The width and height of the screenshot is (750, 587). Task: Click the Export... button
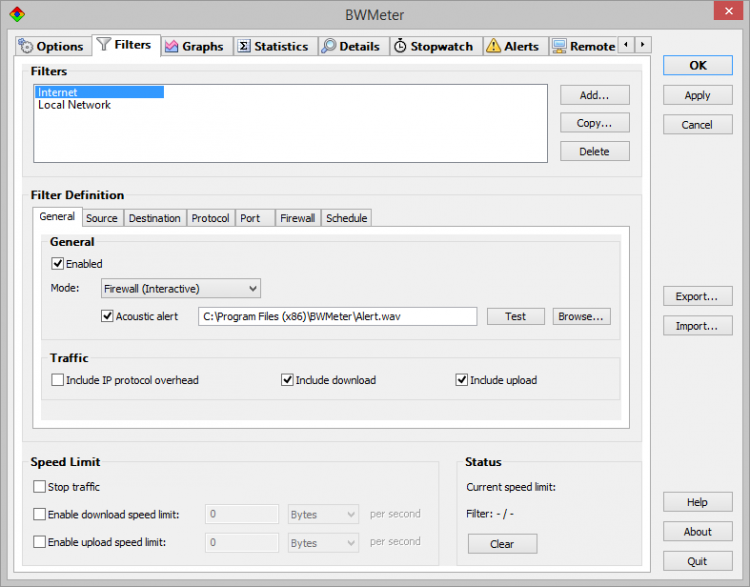click(697, 296)
